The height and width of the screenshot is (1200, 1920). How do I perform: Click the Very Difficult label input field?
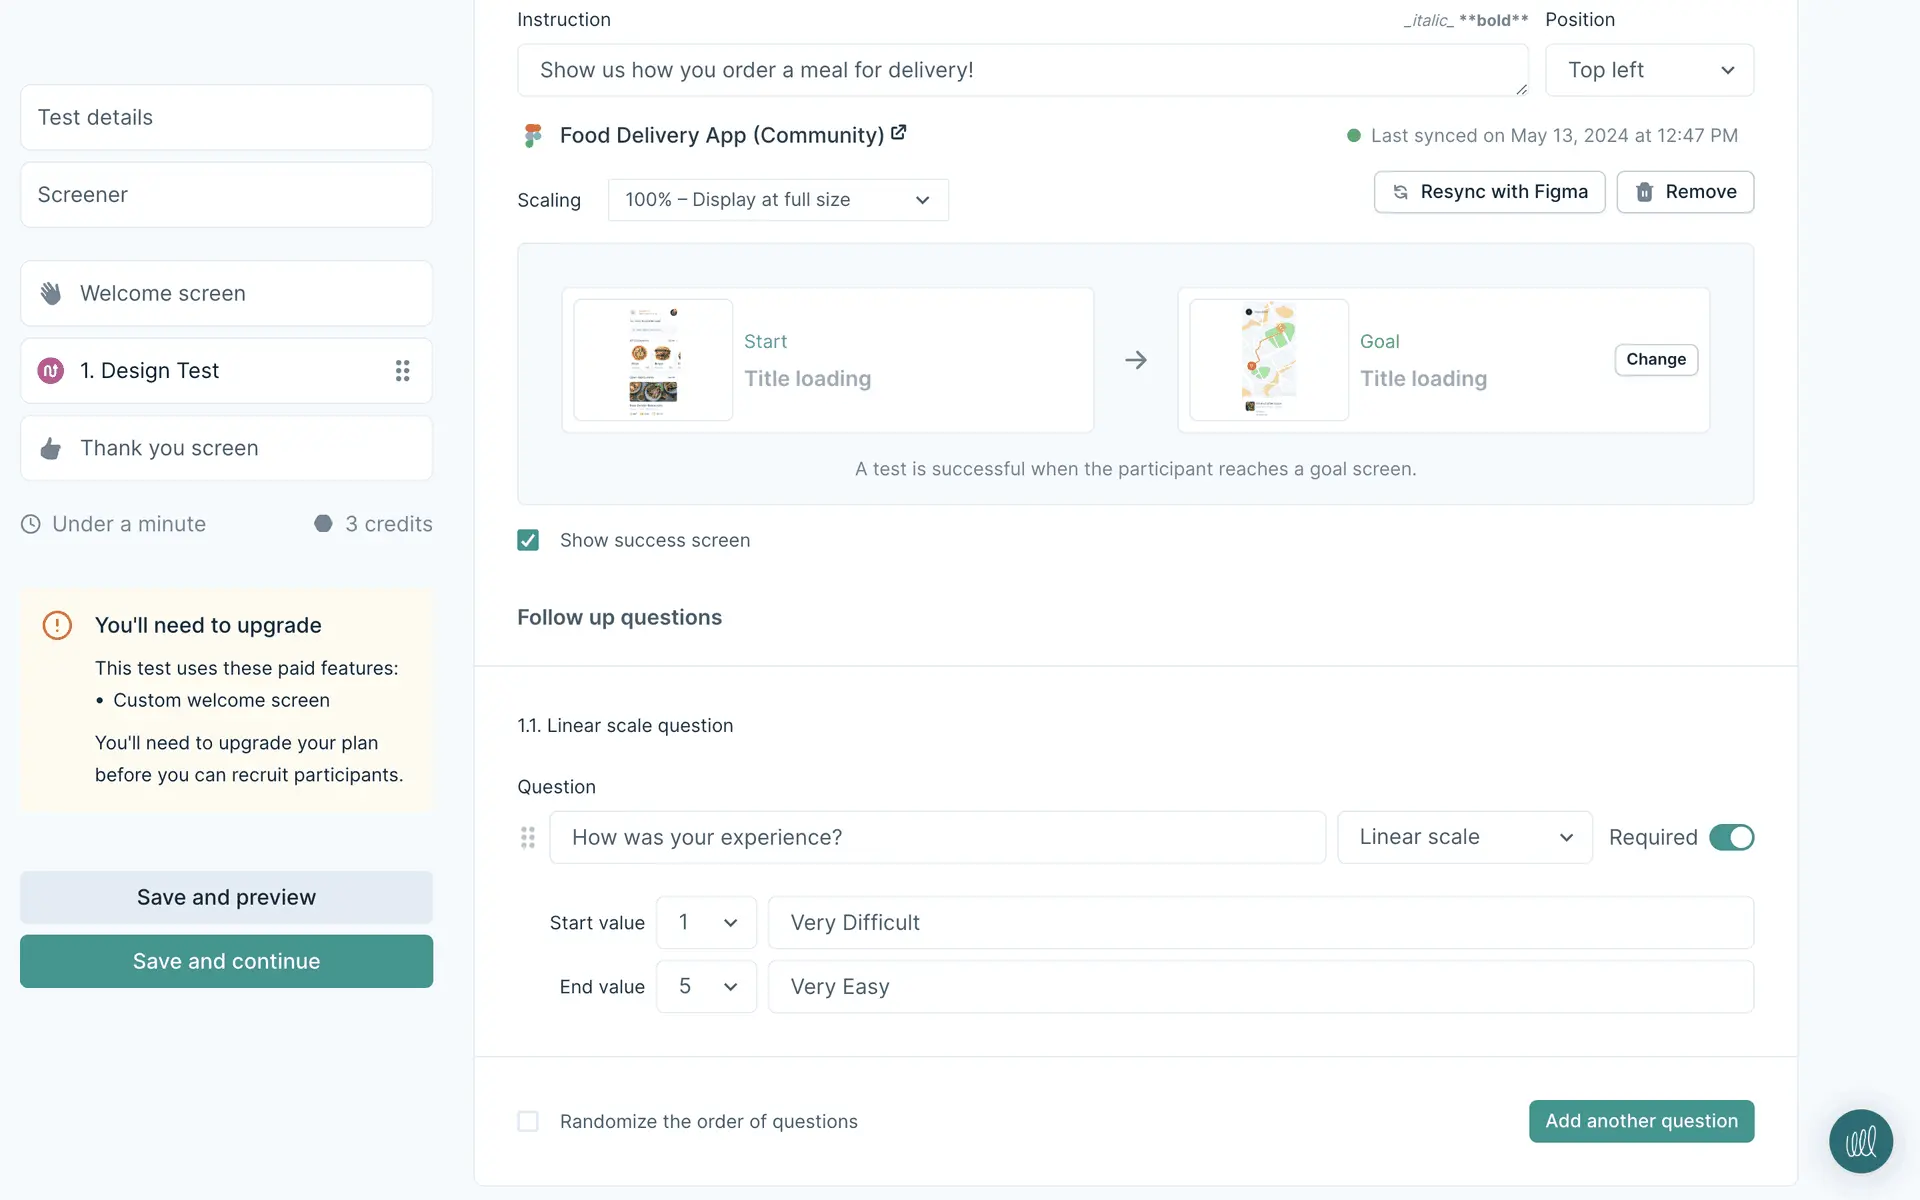point(1260,923)
